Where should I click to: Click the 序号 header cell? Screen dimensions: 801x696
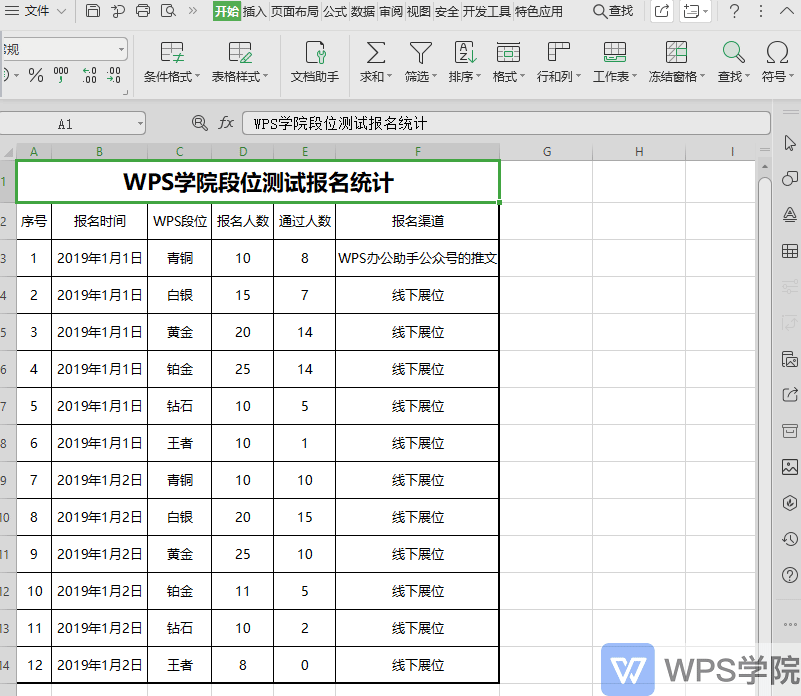coord(34,221)
